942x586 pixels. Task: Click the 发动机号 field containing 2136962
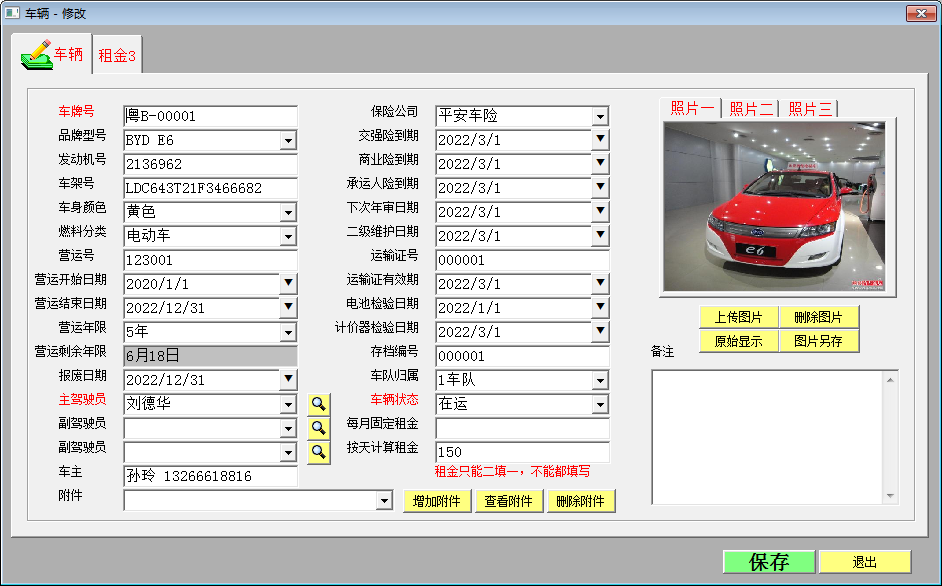tap(210, 164)
